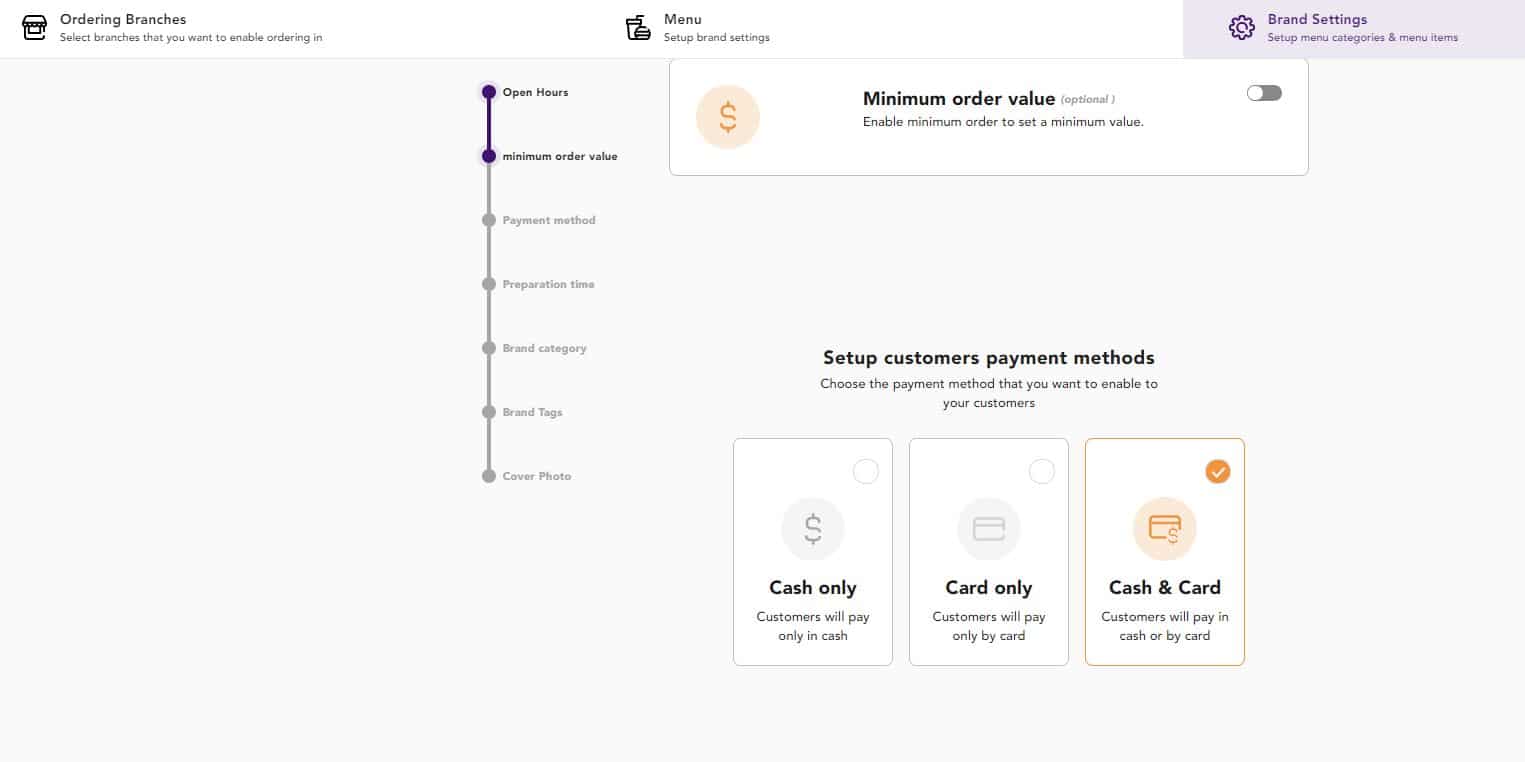Go to the Brand category step
The image size is (1525, 762).
[544, 348]
